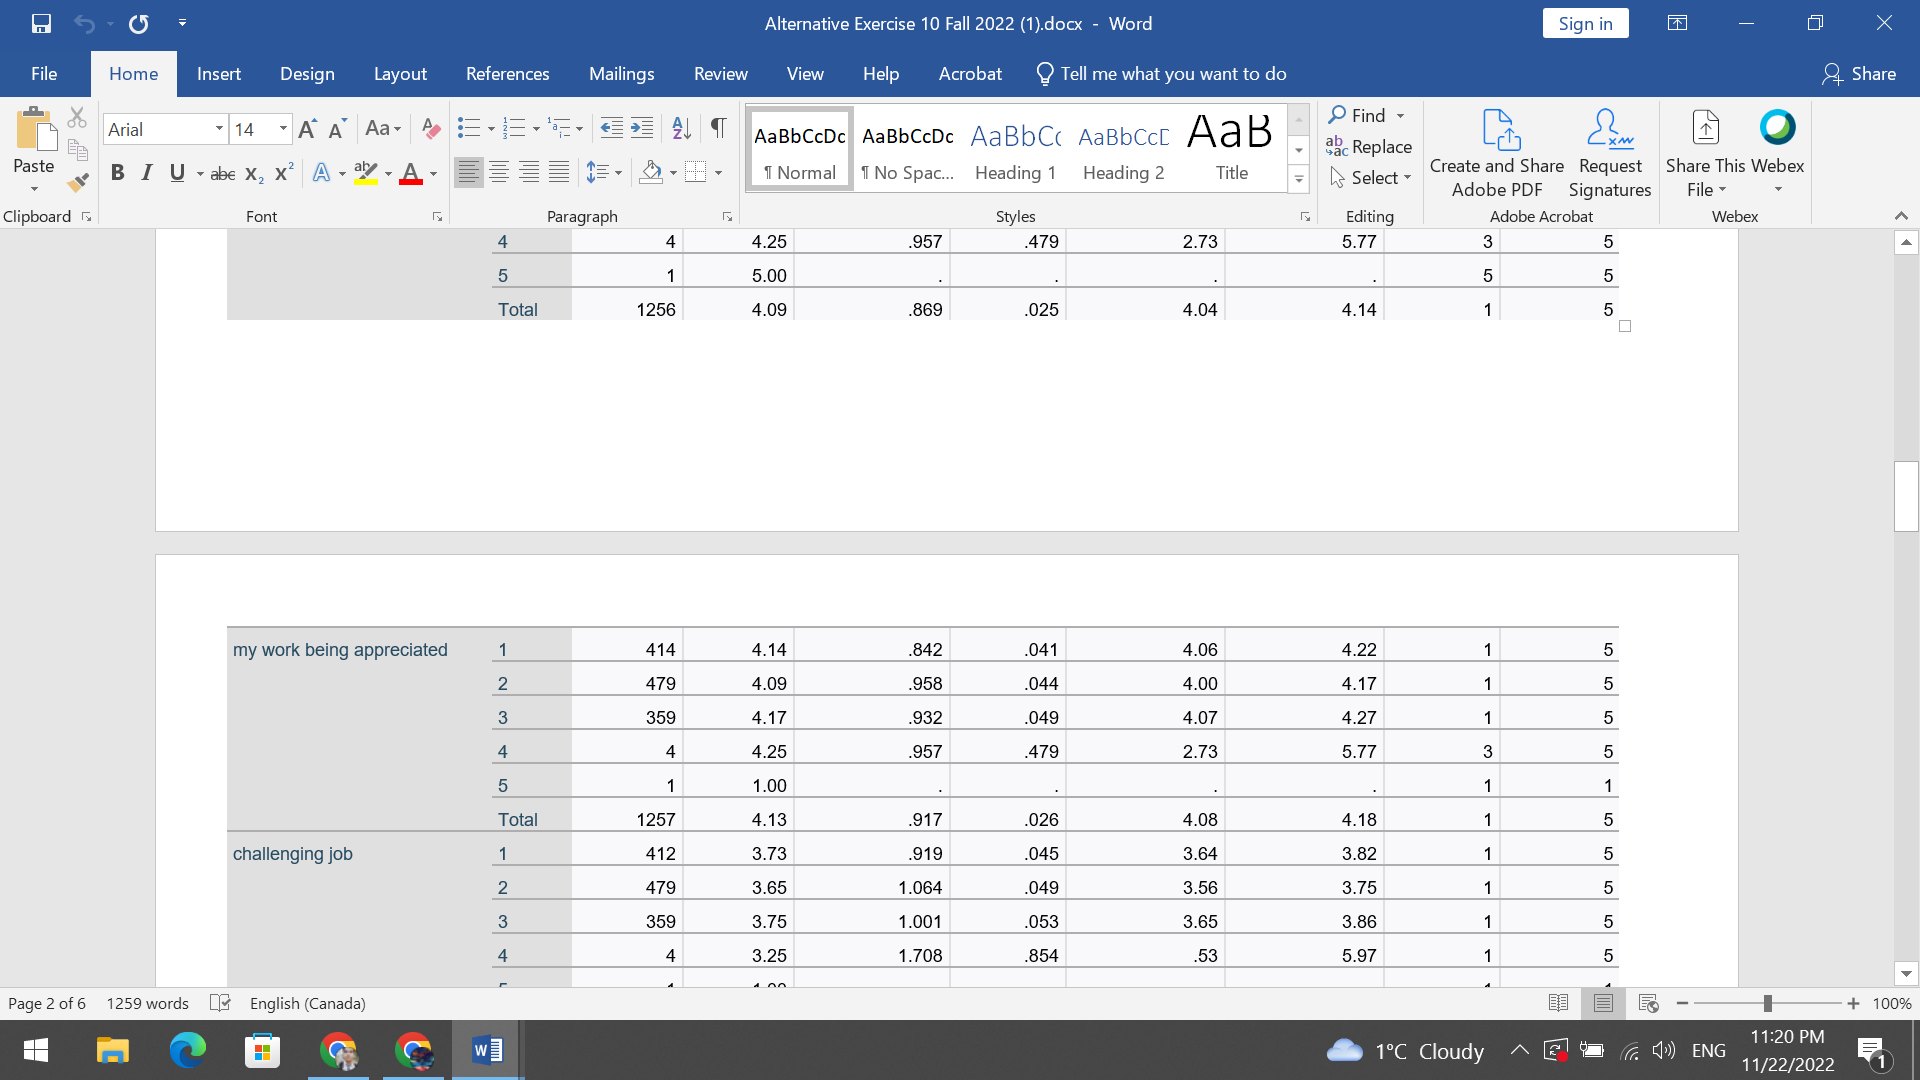Toggle Bold formatting

click(117, 173)
